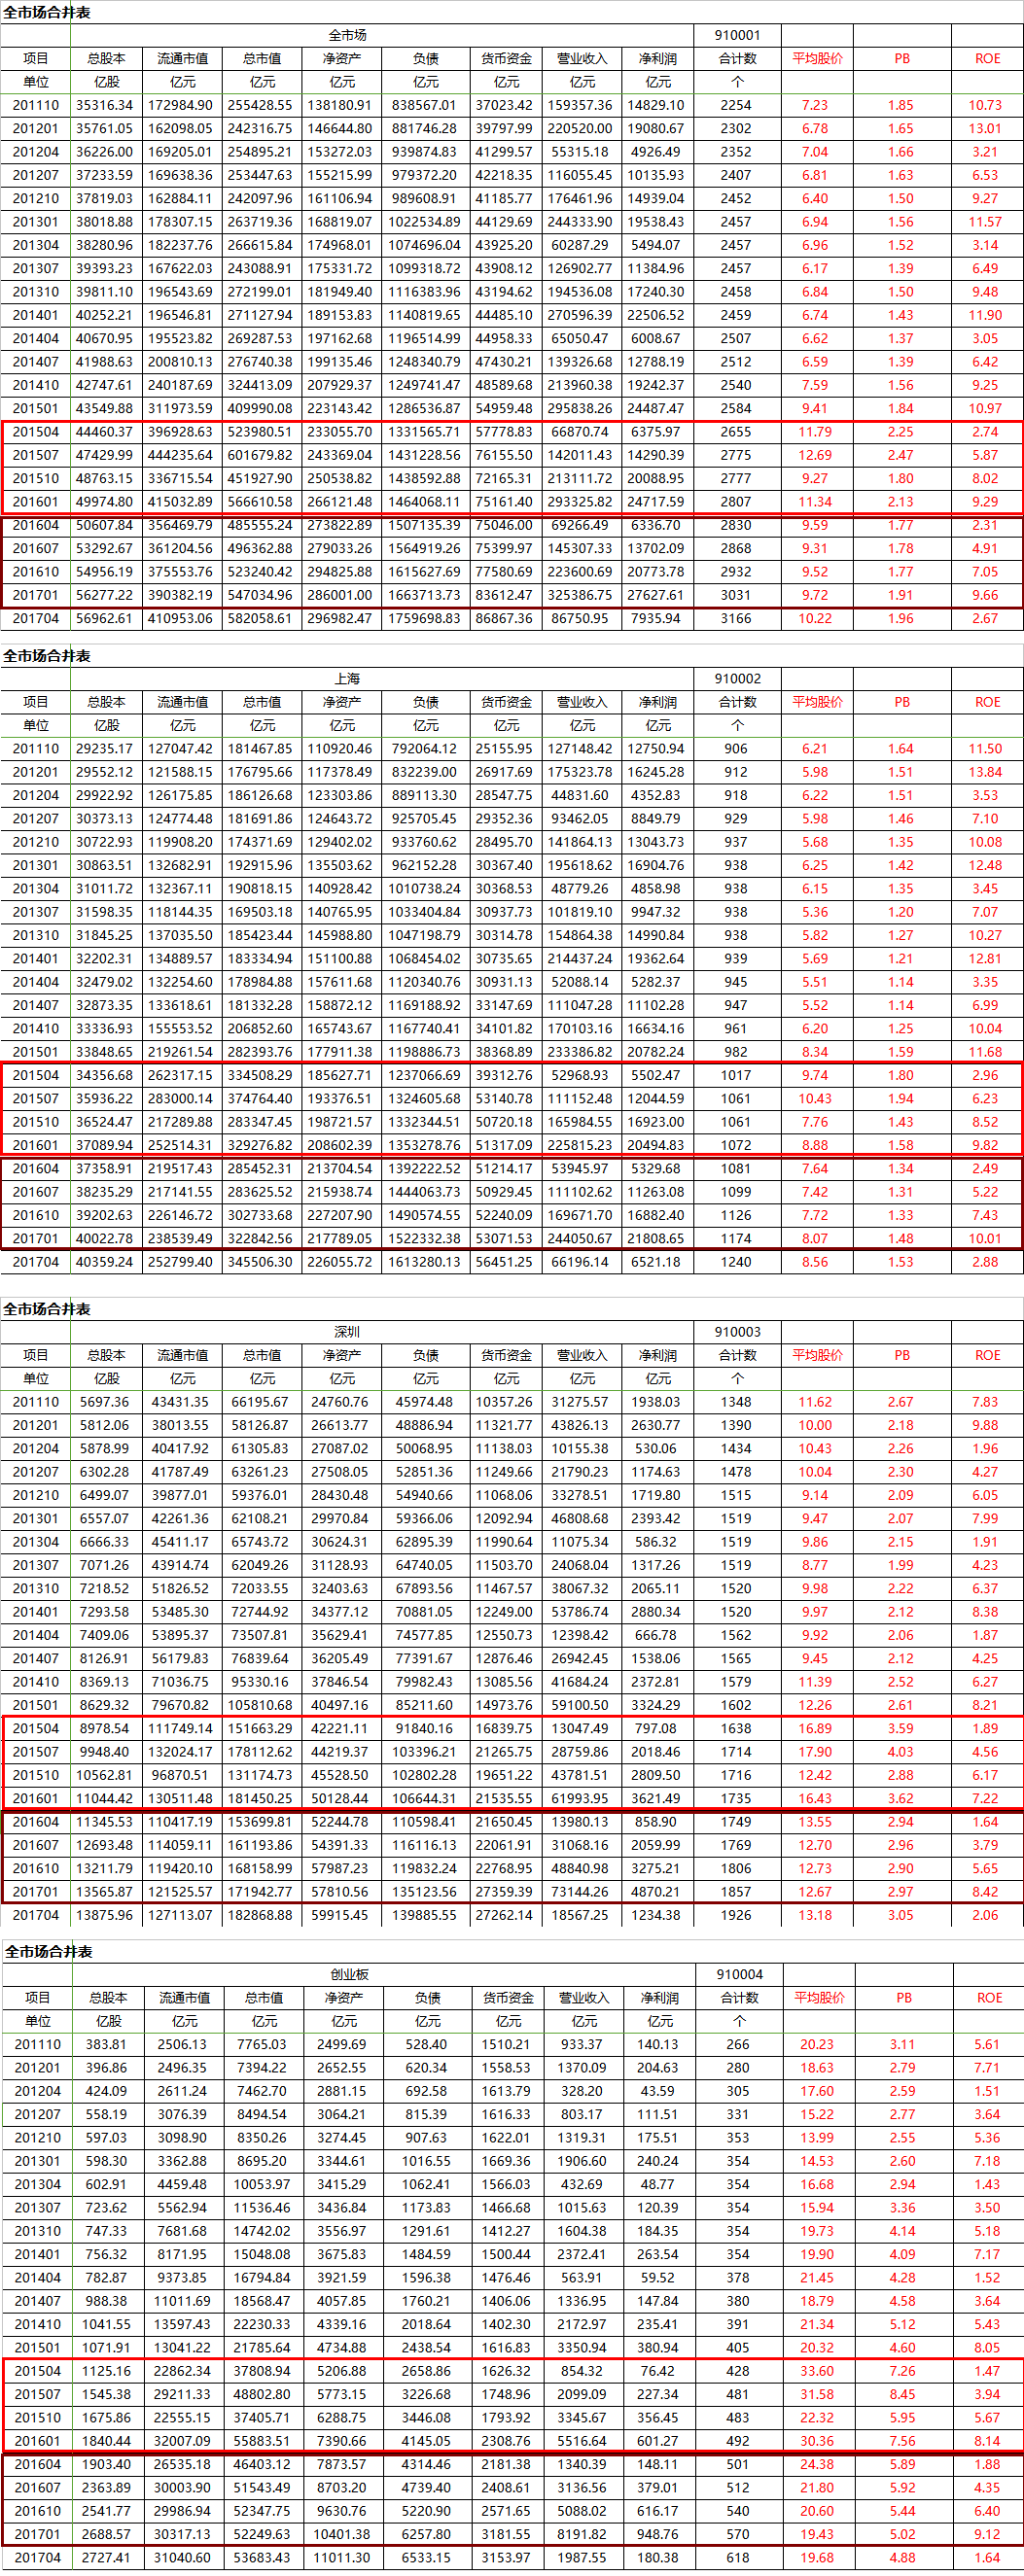Click the ROE value 13.84 cell
1024x2576 pixels.
point(985,772)
